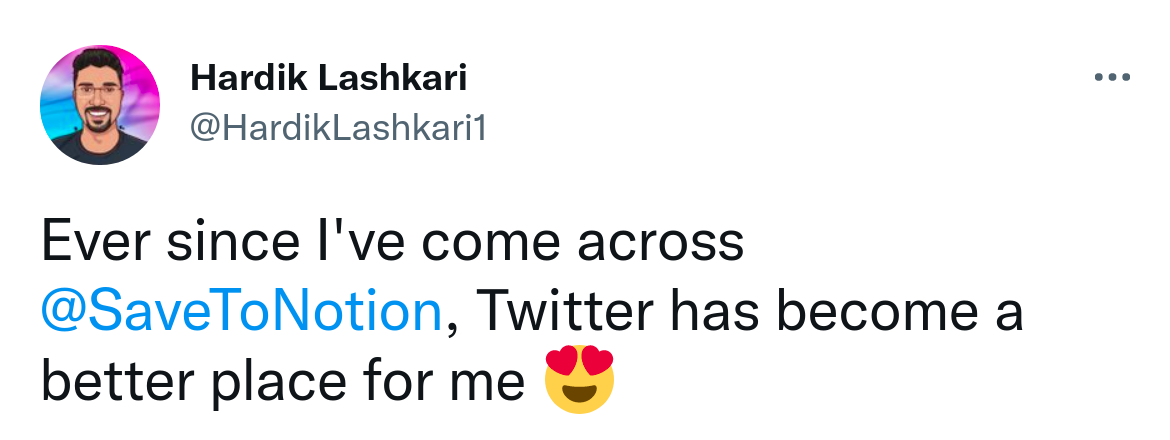
Task: Click the heart-eyes emoji in the tweet
Action: pyautogui.click(x=579, y=379)
